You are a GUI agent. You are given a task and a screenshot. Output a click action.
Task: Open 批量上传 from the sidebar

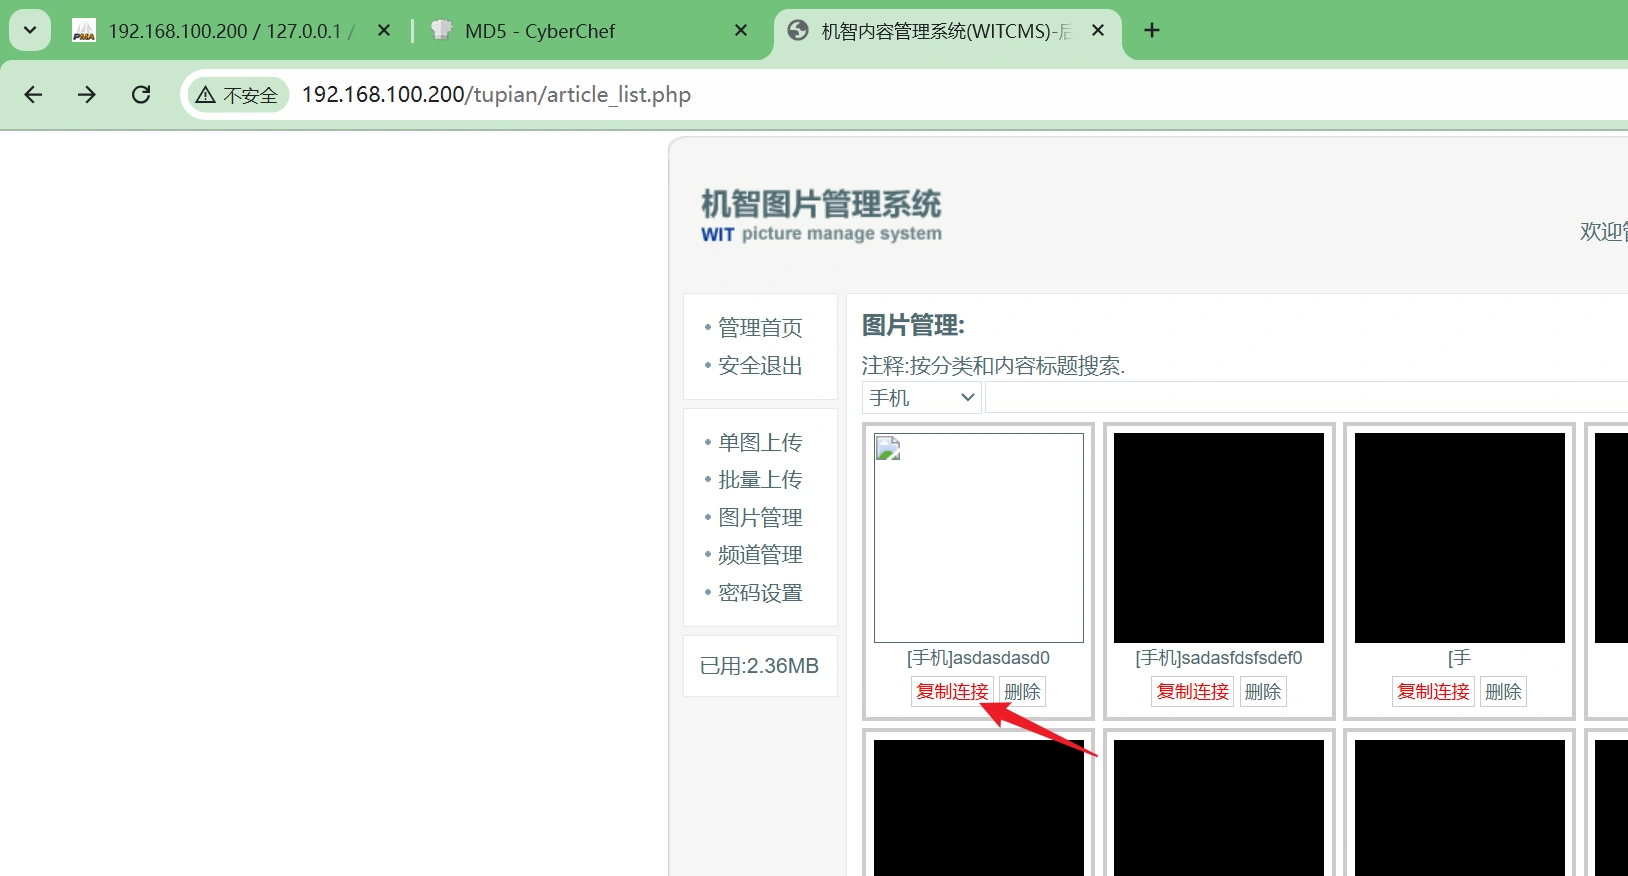760,480
